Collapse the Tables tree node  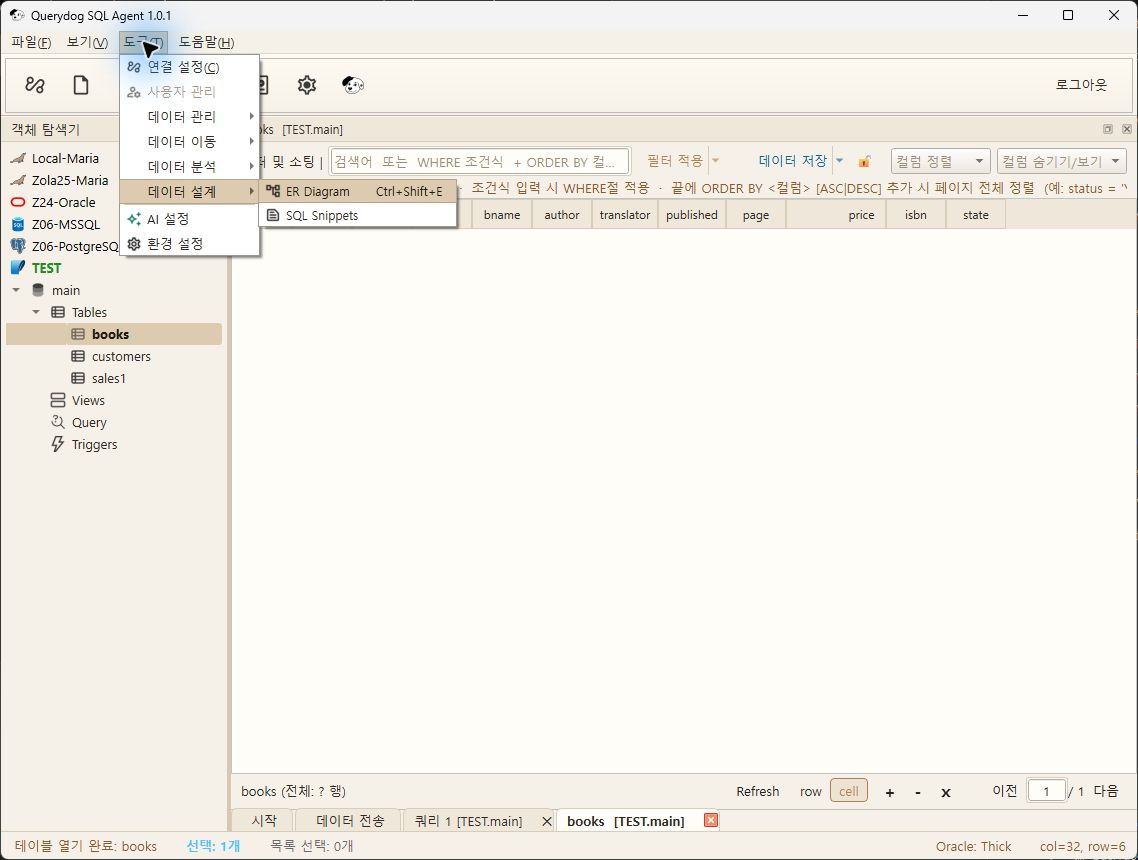click(x=36, y=312)
